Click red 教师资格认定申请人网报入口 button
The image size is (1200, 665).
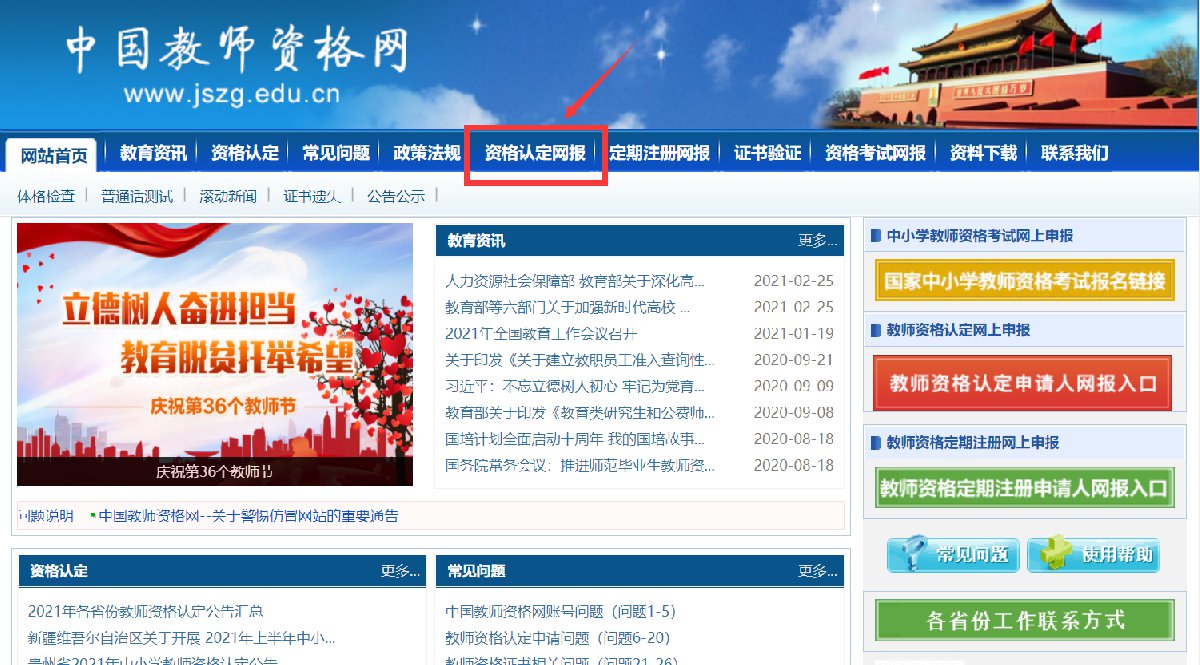pos(1022,383)
